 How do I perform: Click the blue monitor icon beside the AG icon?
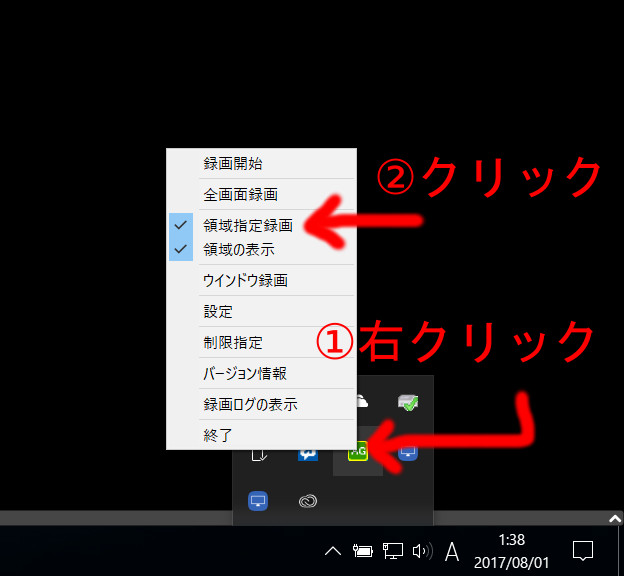pos(408,453)
